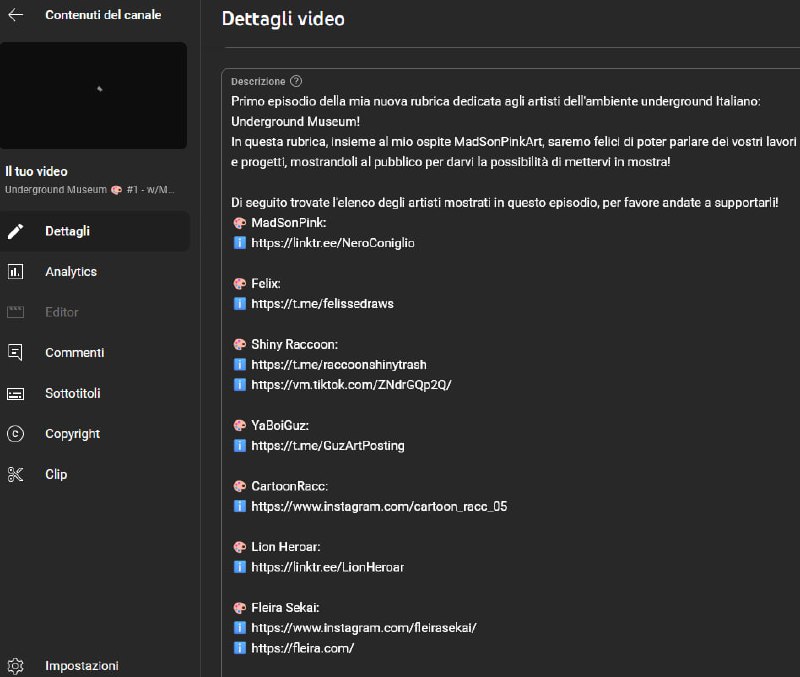Click inside the description text on Underground Museum!
Image resolution: width=800 pixels, height=677 pixels.
coord(295,121)
